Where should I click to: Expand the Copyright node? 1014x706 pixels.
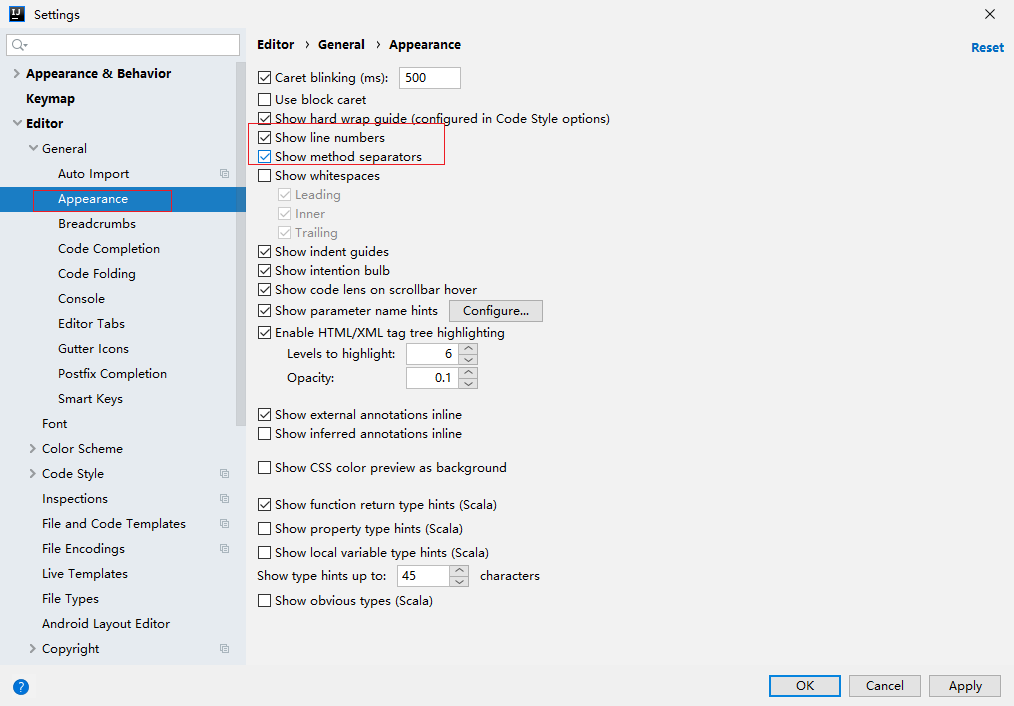click(x=32, y=648)
